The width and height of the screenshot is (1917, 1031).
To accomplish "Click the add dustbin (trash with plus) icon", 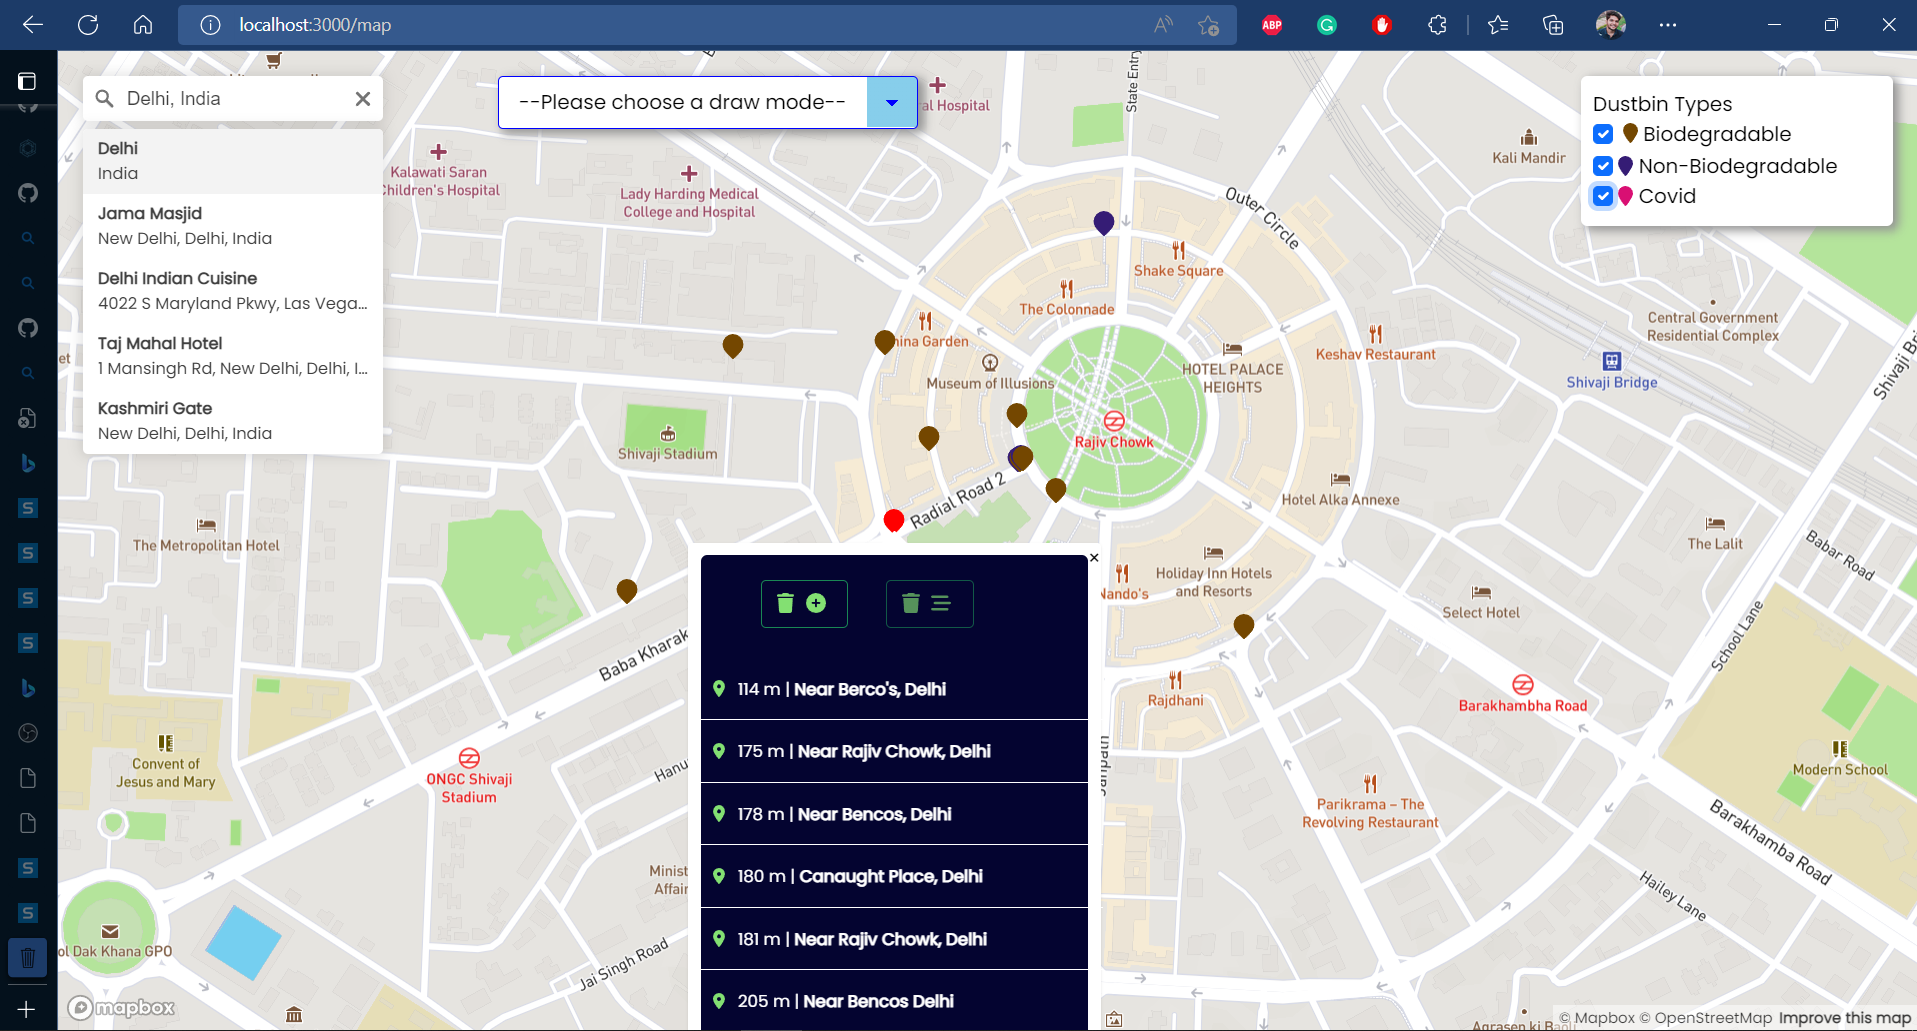I will [x=803, y=603].
